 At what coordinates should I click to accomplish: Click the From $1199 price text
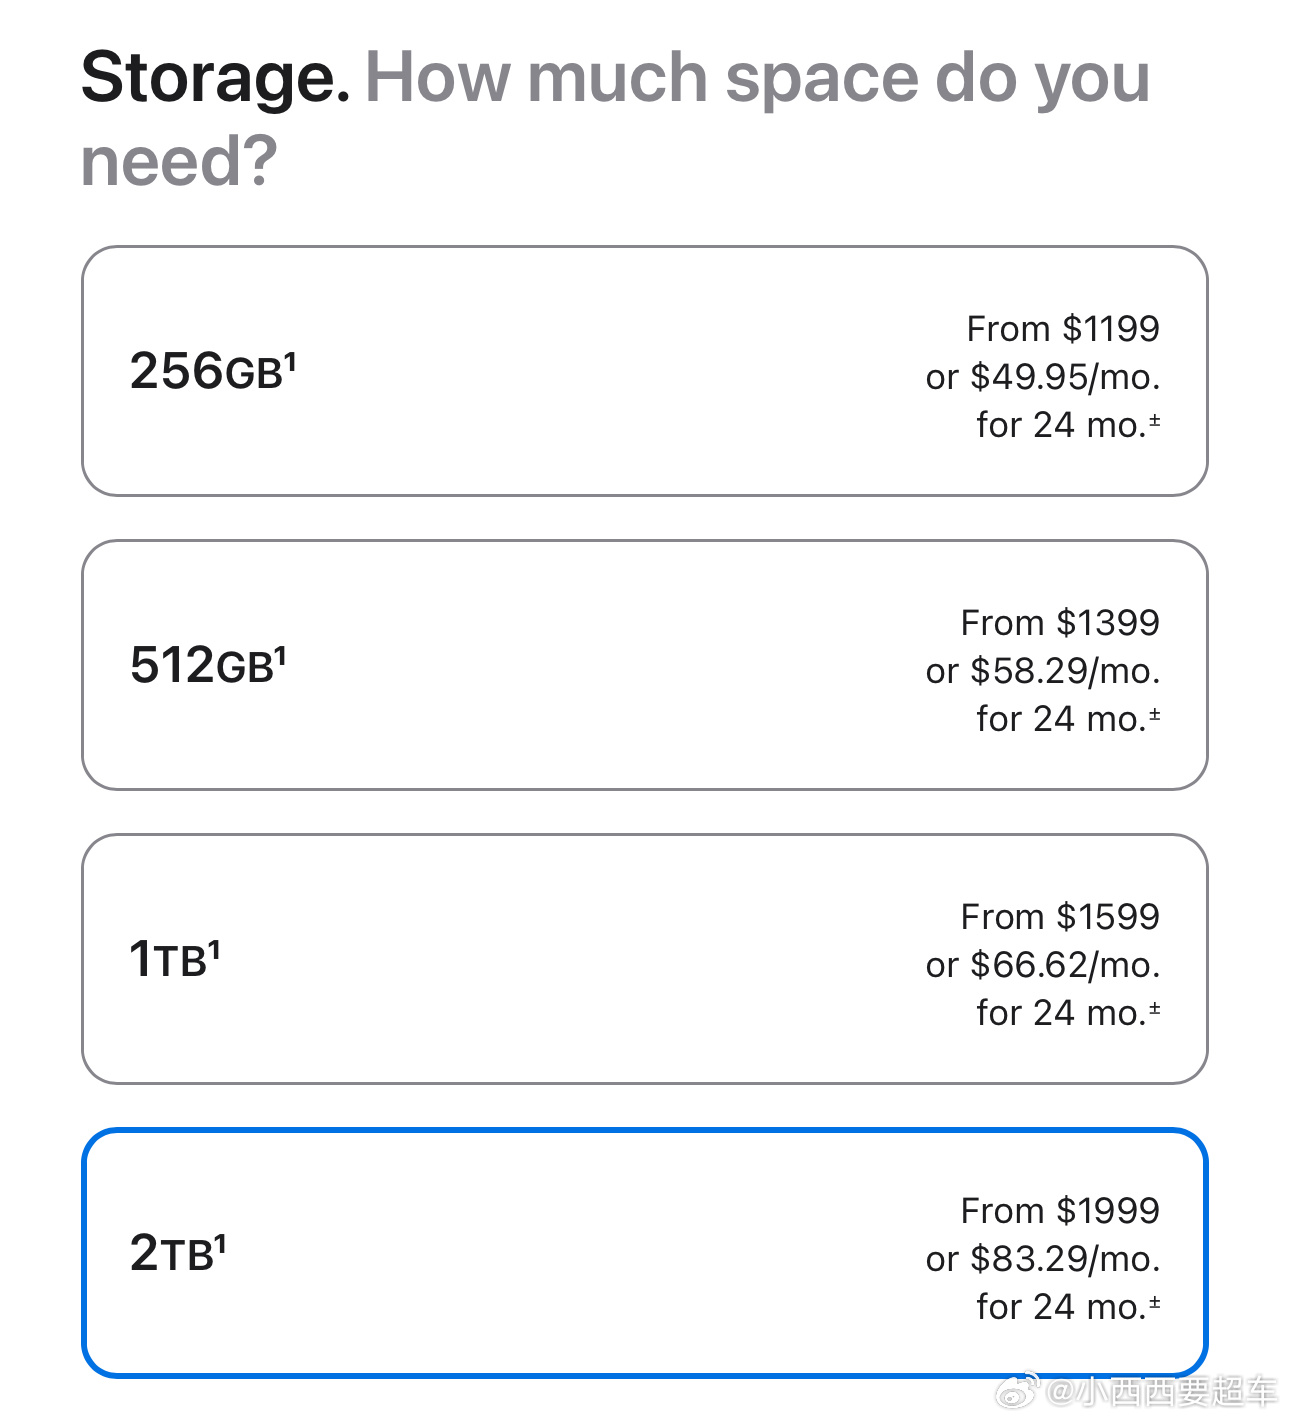(x=1063, y=328)
